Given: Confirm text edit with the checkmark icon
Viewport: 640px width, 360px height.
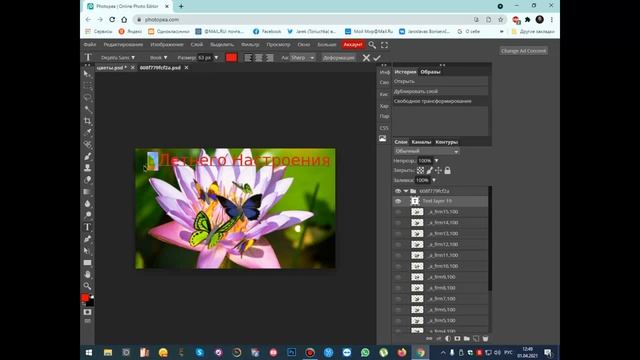Looking at the screenshot, I should tap(377, 58).
